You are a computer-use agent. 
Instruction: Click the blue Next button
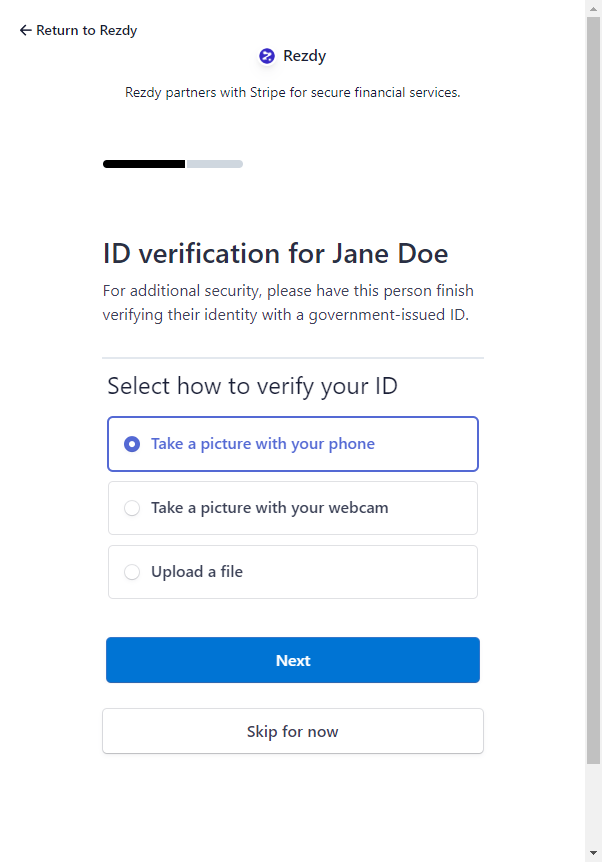(293, 660)
